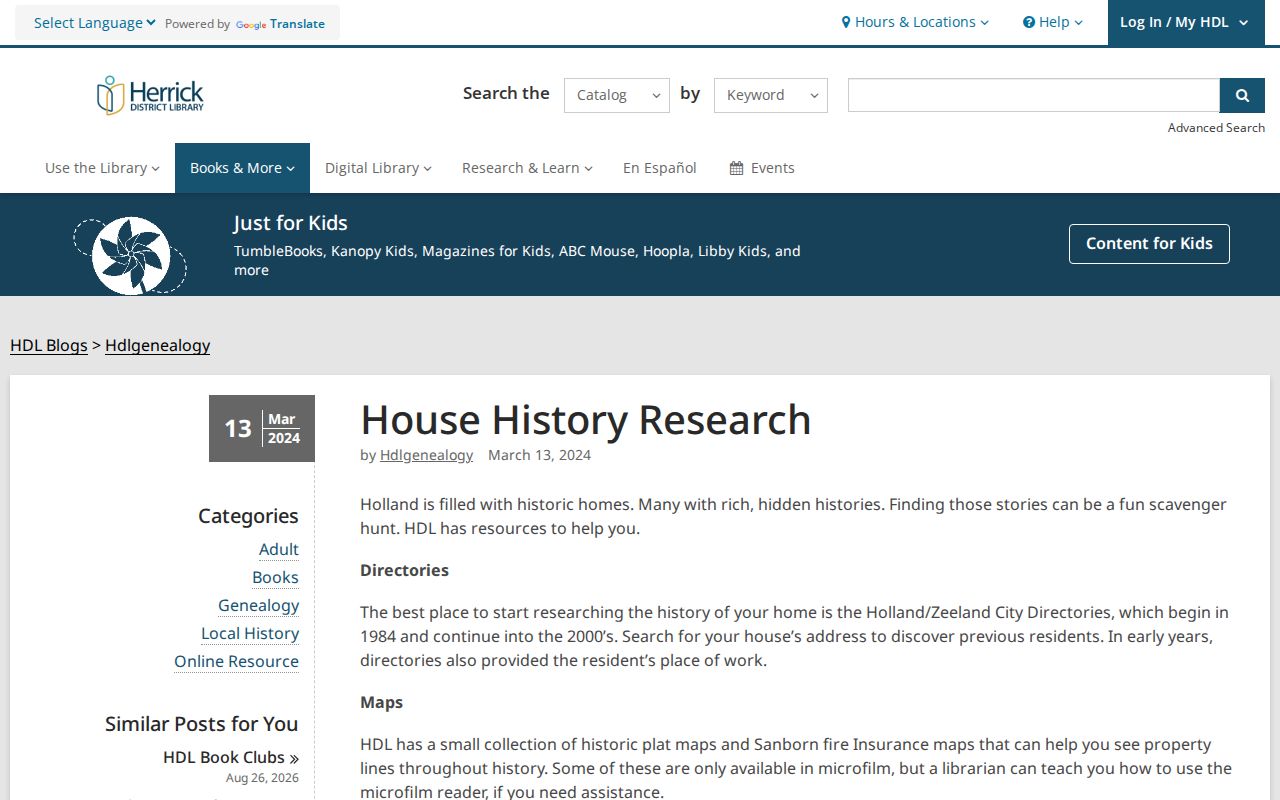Click the Maps section heading

(x=381, y=702)
